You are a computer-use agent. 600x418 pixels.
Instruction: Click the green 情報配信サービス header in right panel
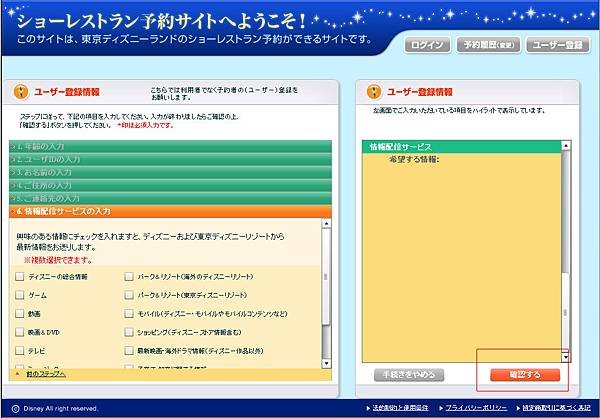coord(461,147)
